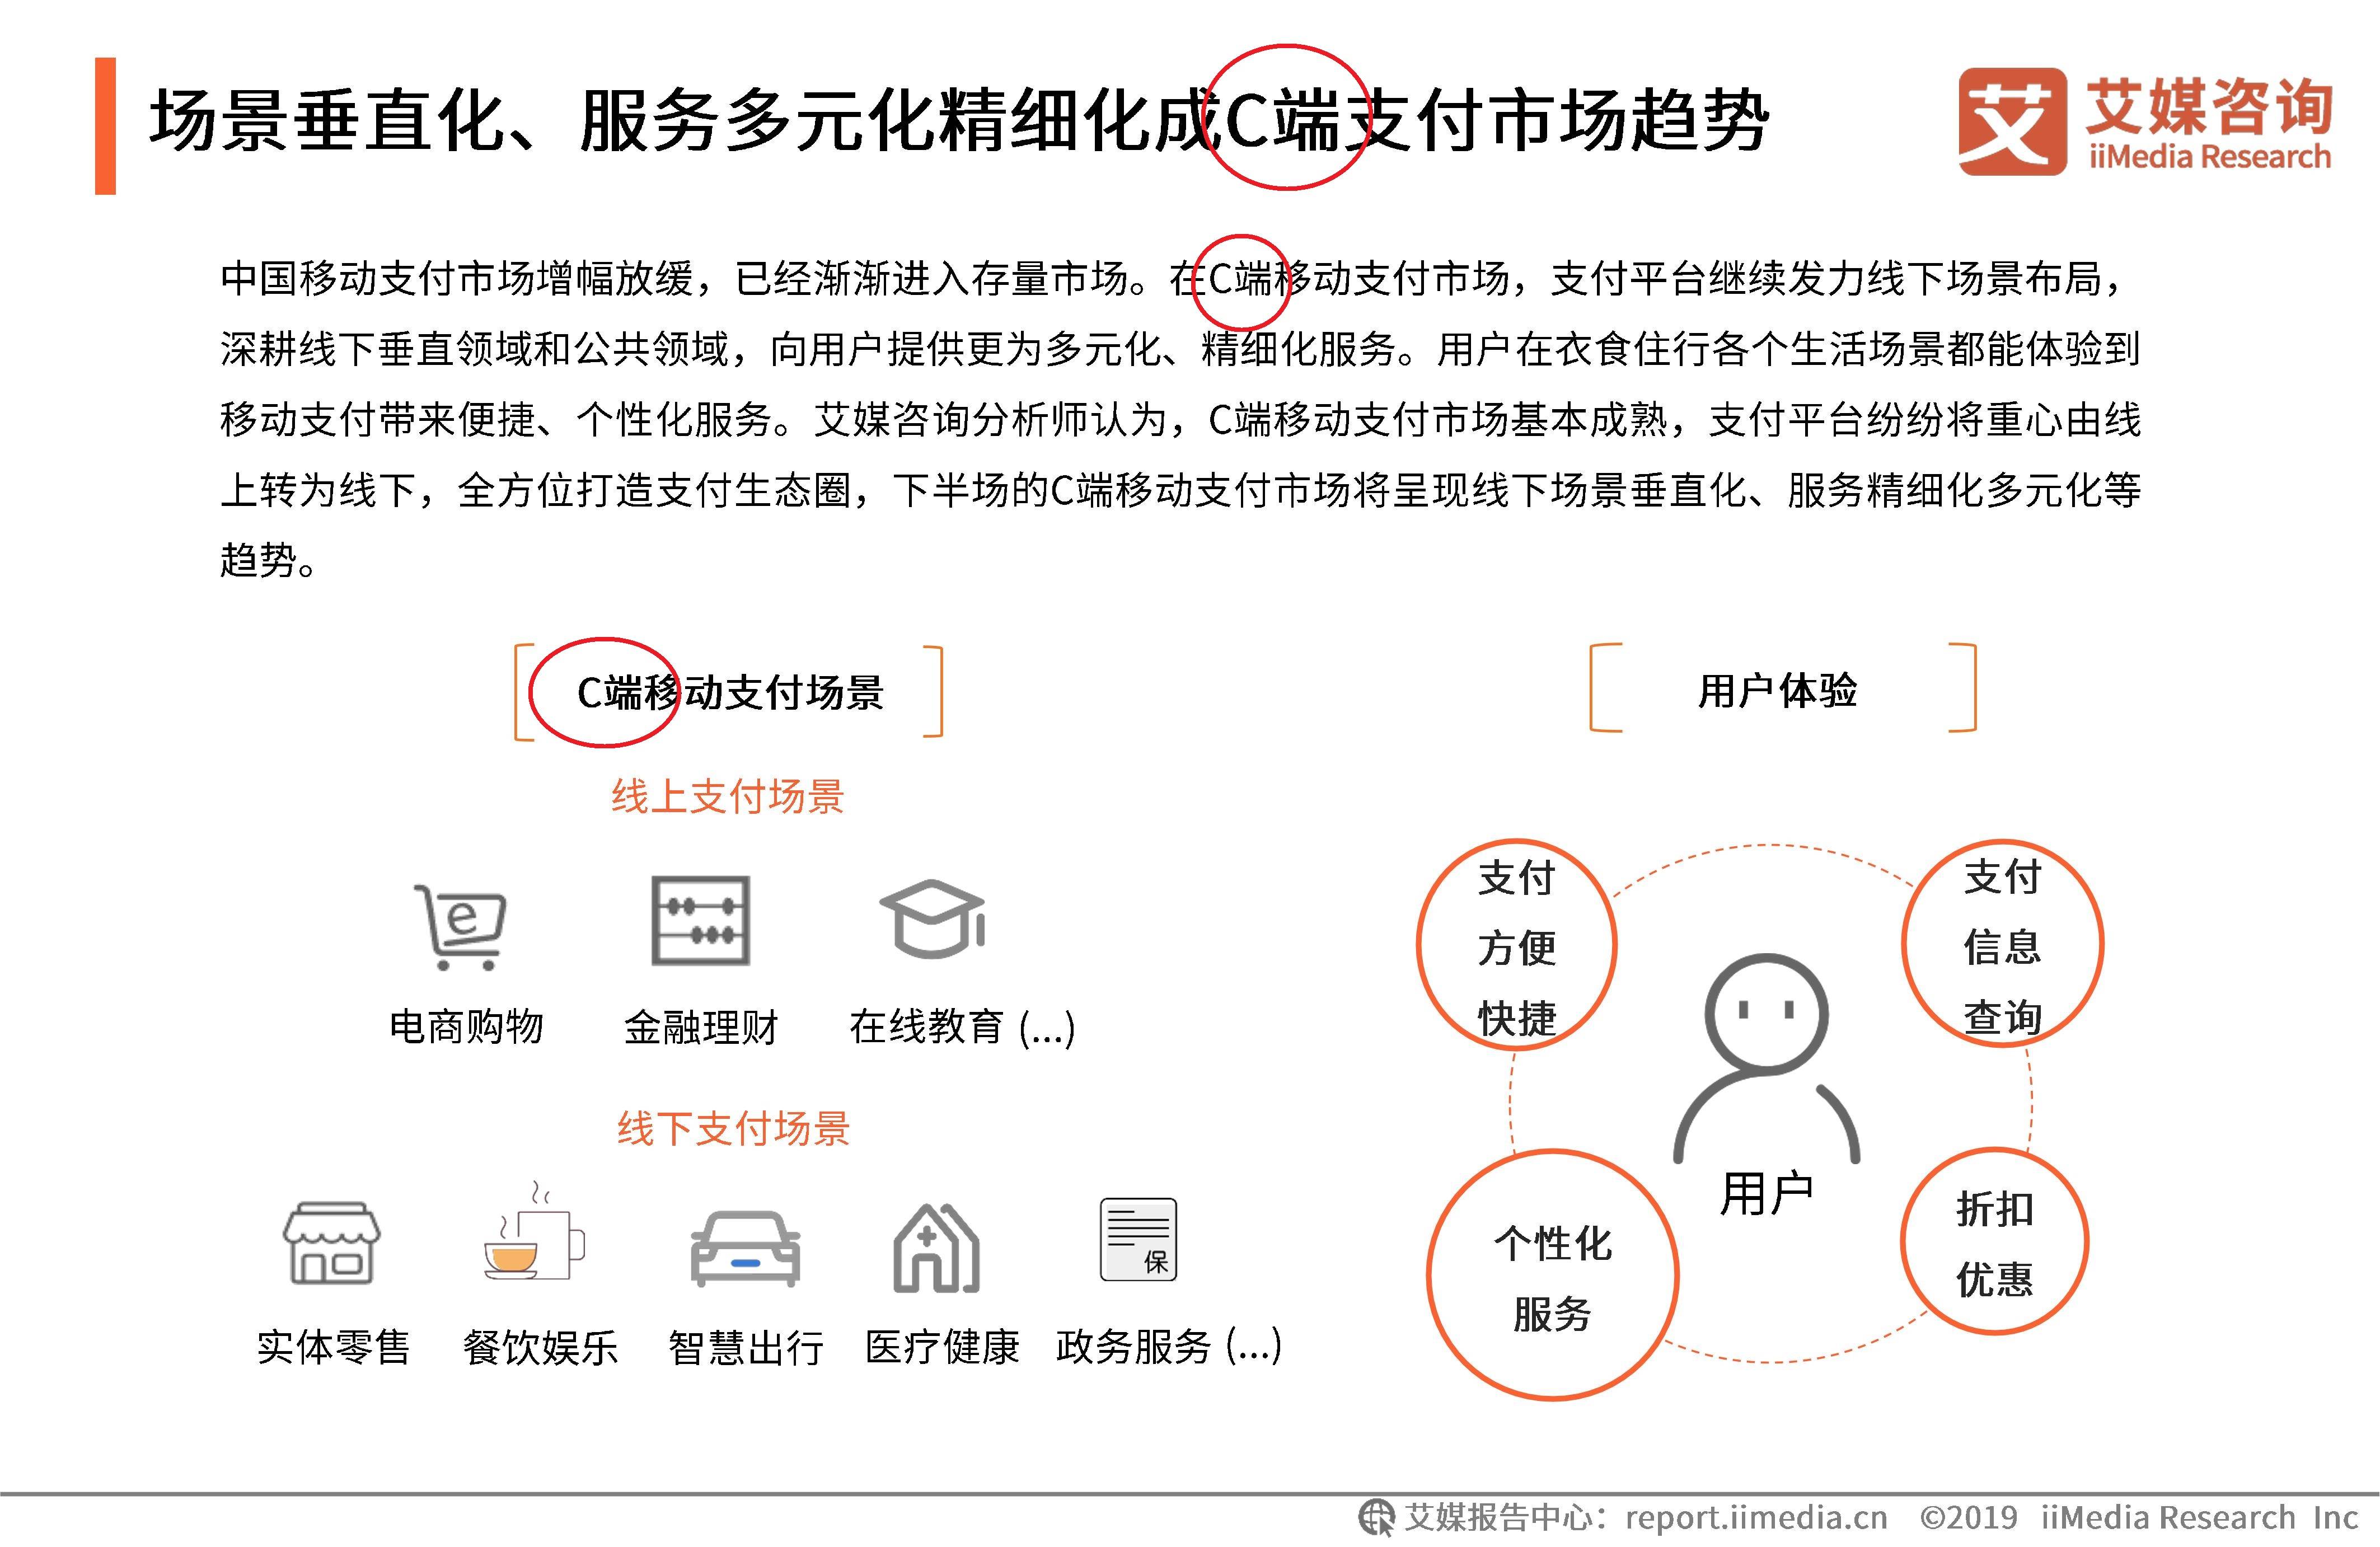Select the 个性化服务 circle
The image size is (2380, 1547).
point(1552,1275)
